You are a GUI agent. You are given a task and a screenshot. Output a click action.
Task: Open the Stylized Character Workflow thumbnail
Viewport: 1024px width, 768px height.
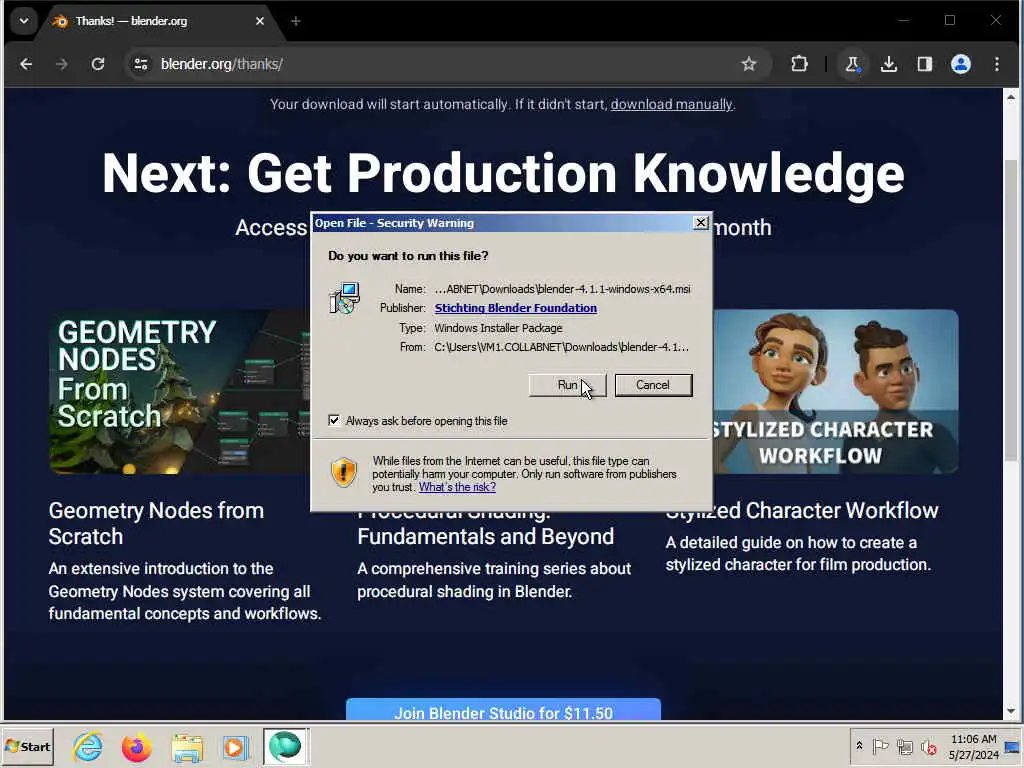(x=835, y=392)
